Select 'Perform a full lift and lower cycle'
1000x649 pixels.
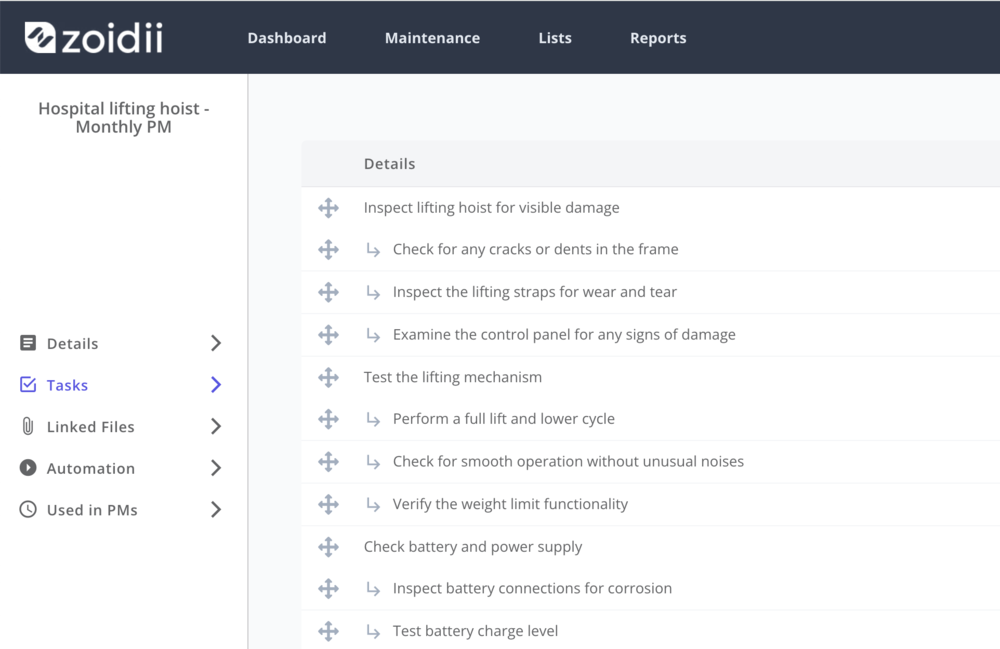click(504, 419)
